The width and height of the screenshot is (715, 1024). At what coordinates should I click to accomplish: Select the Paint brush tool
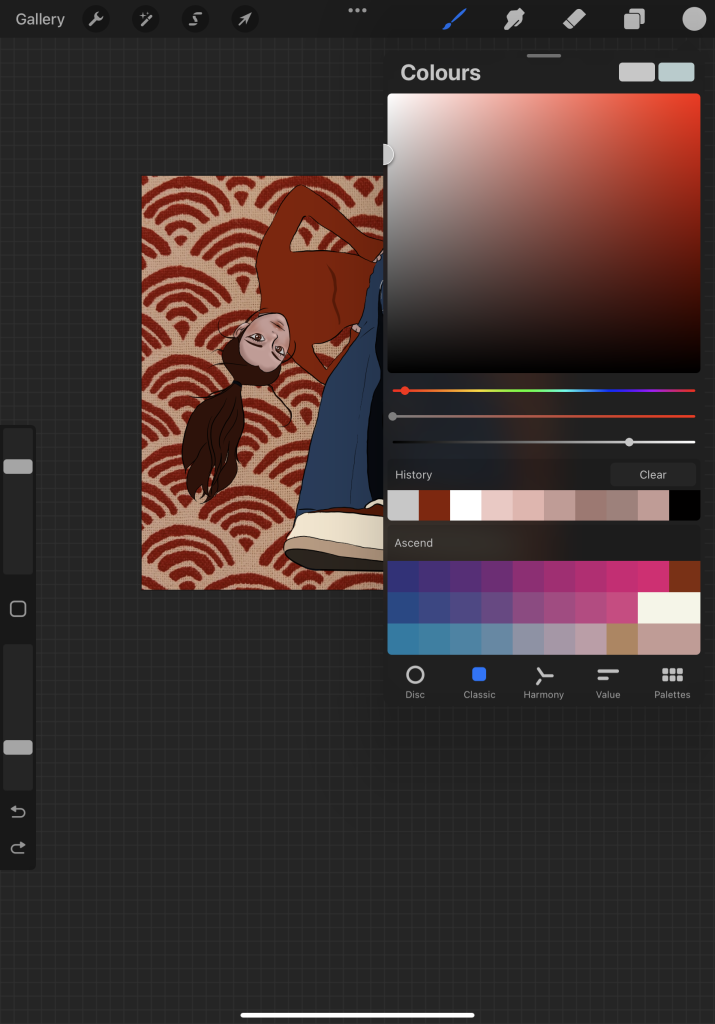[454, 19]
